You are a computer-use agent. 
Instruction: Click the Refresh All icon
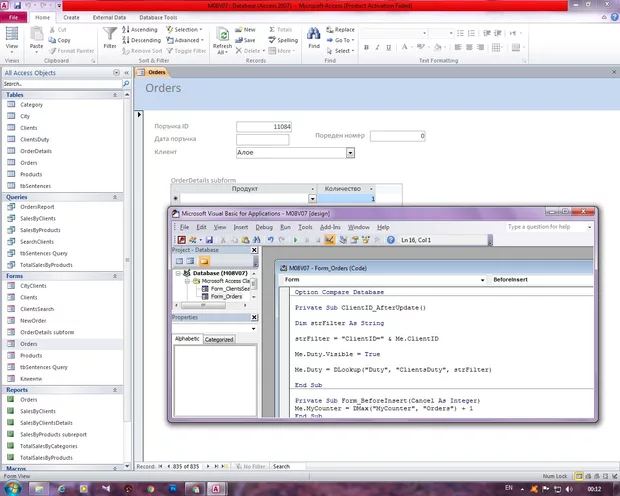222,36
